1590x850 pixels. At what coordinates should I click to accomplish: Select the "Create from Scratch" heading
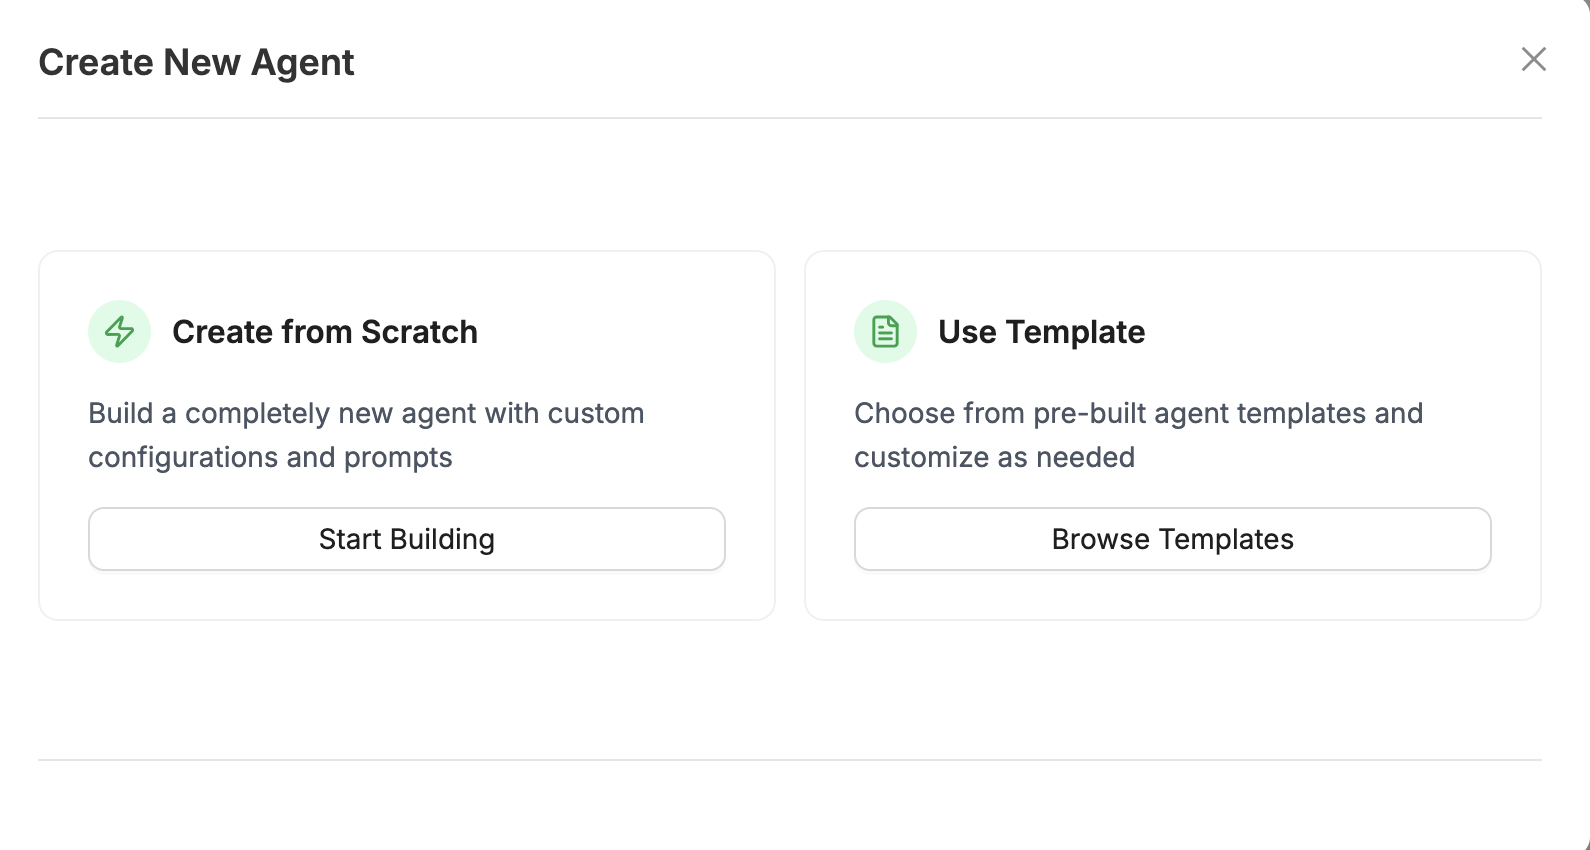pyautogui.click(x=324, y=332)
